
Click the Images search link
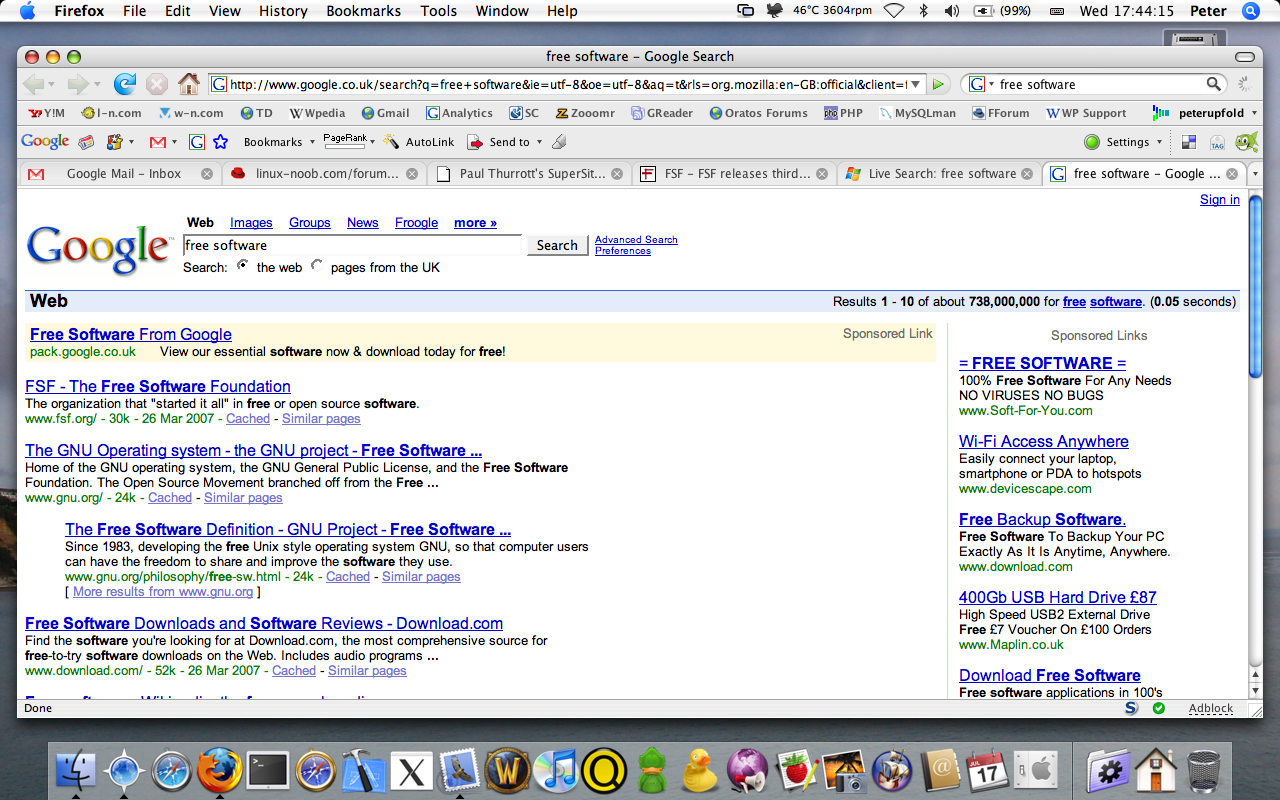[x=251, y=222]
